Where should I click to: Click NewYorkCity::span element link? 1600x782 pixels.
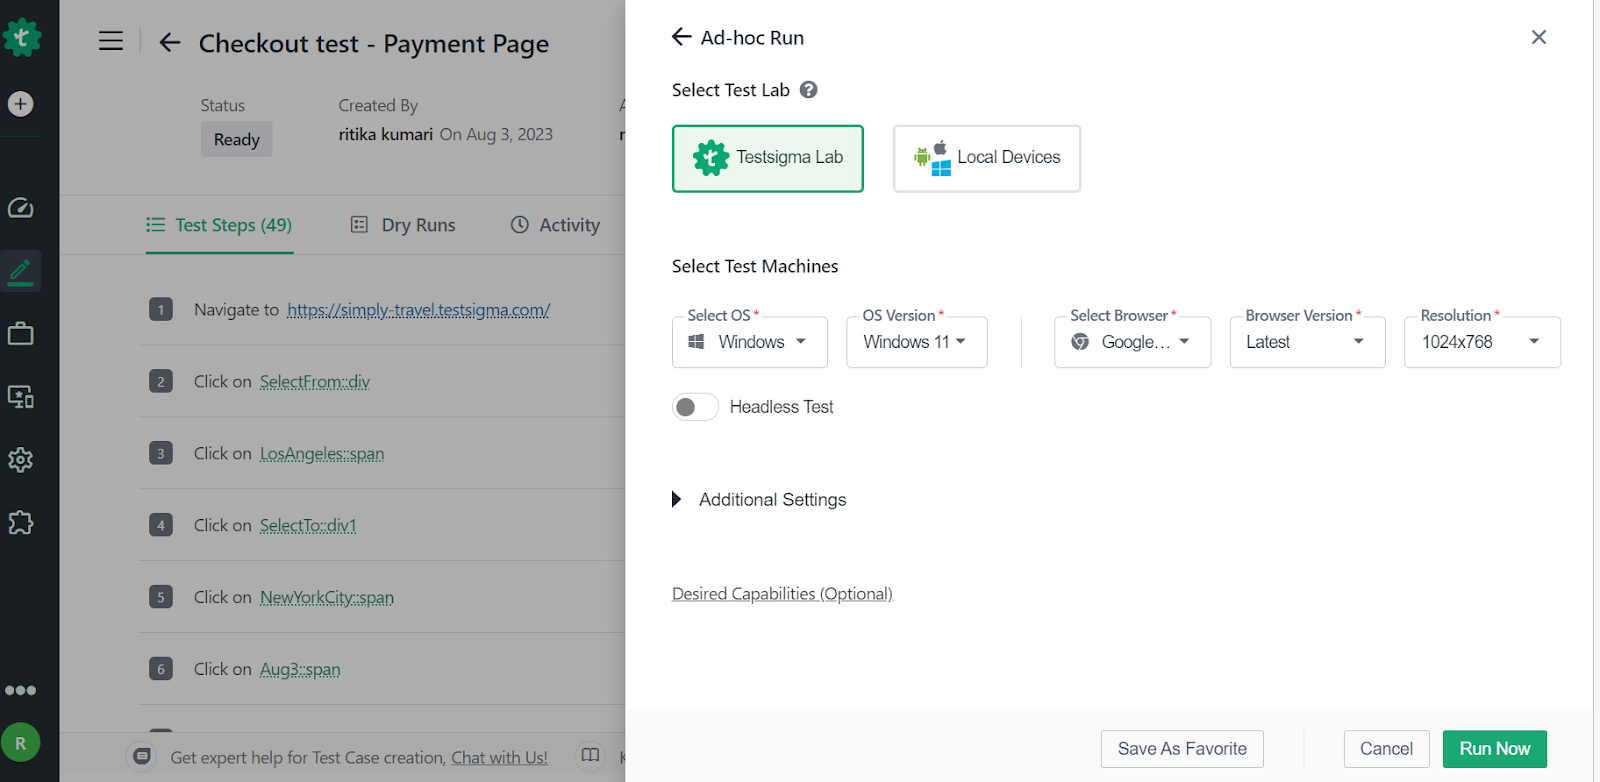327,598
